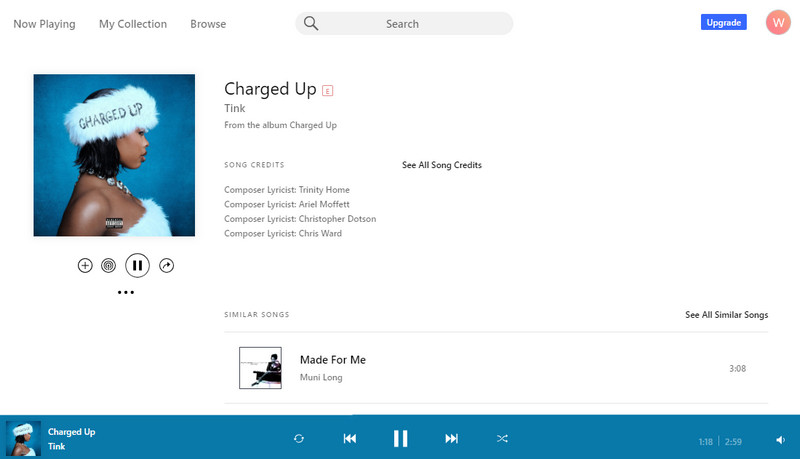This screenshot has height=459, width=800.
Task: Click the 3:08 duration of Made For Me
Action: (737, 368)
